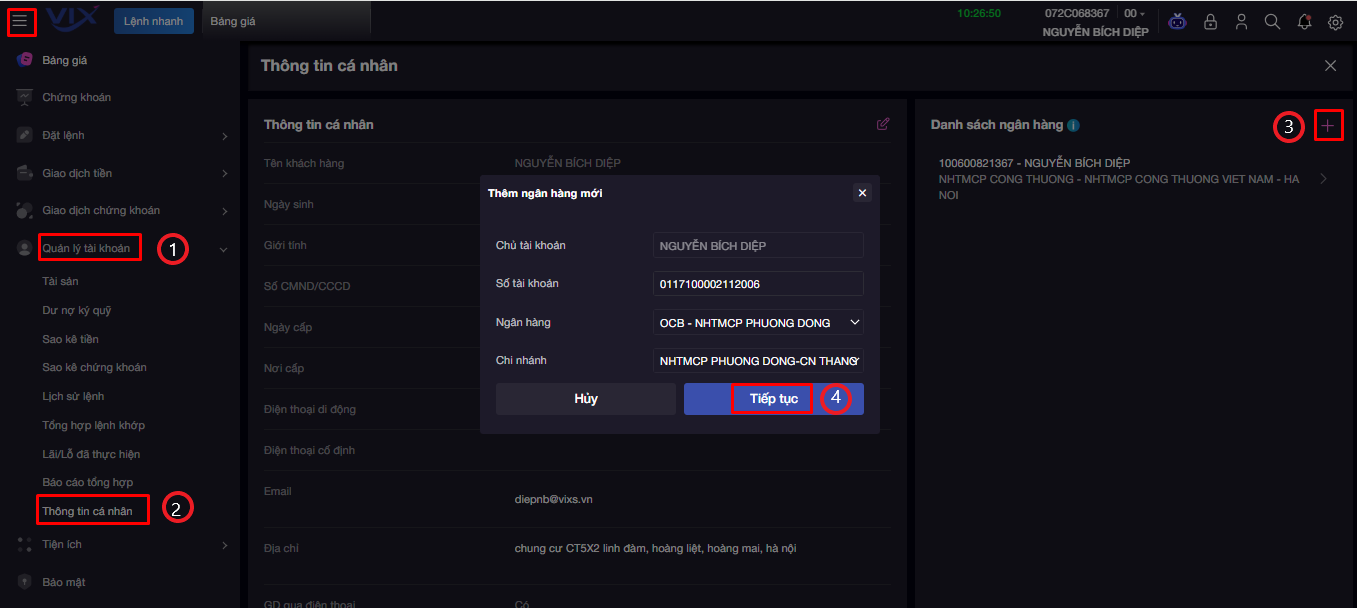Open the hamburger menu icon

pyautogui.click(x=20, y=21)
